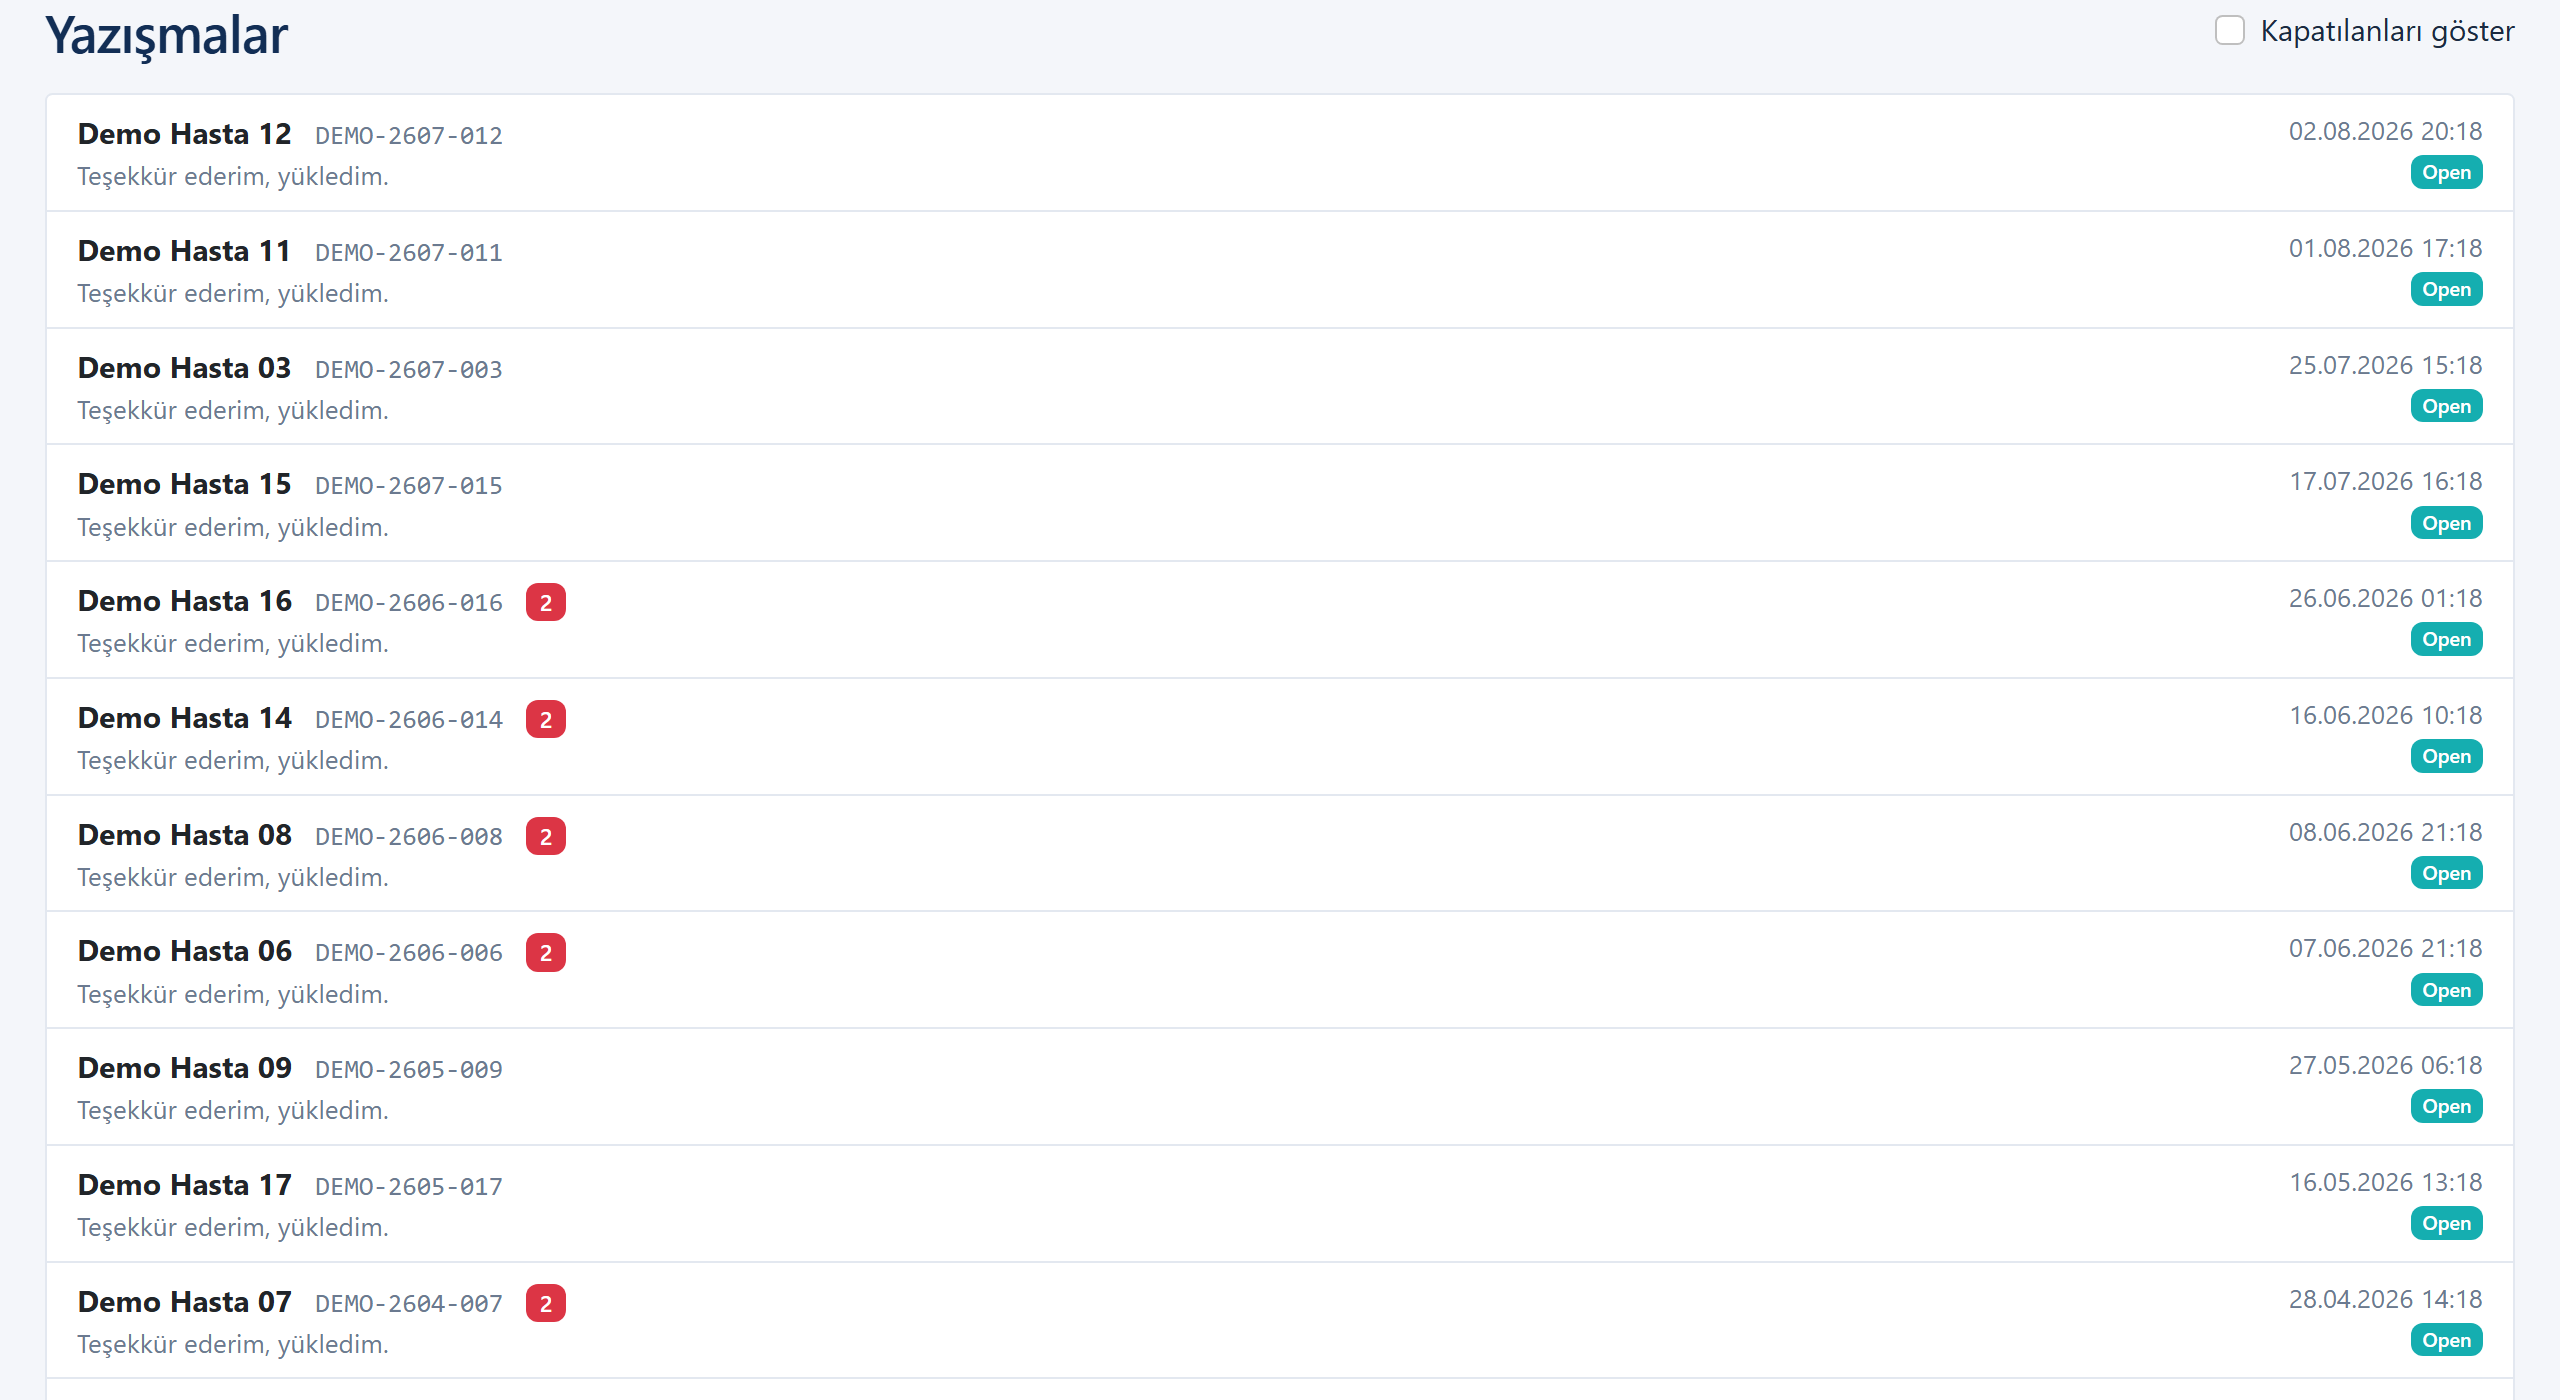
Task: Open the Demo Hasta 03 conversation
Action: coord(1280,387)
